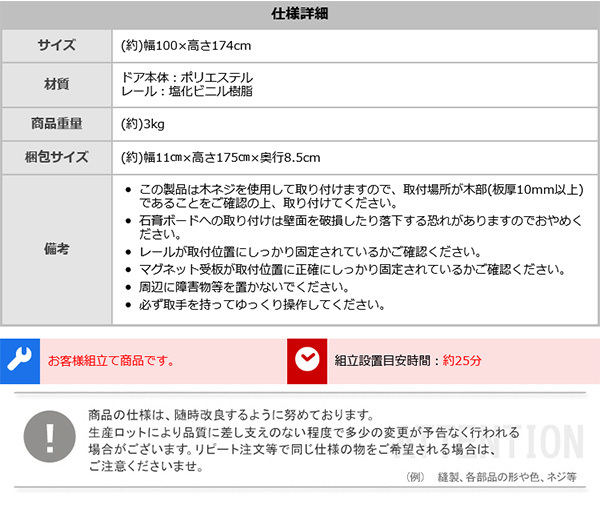Image resolution: width=600 pixels, height=520 pixels.
Task: Select the size value (約)幅100×高さ174cm
Action: (x=186, y=46)
